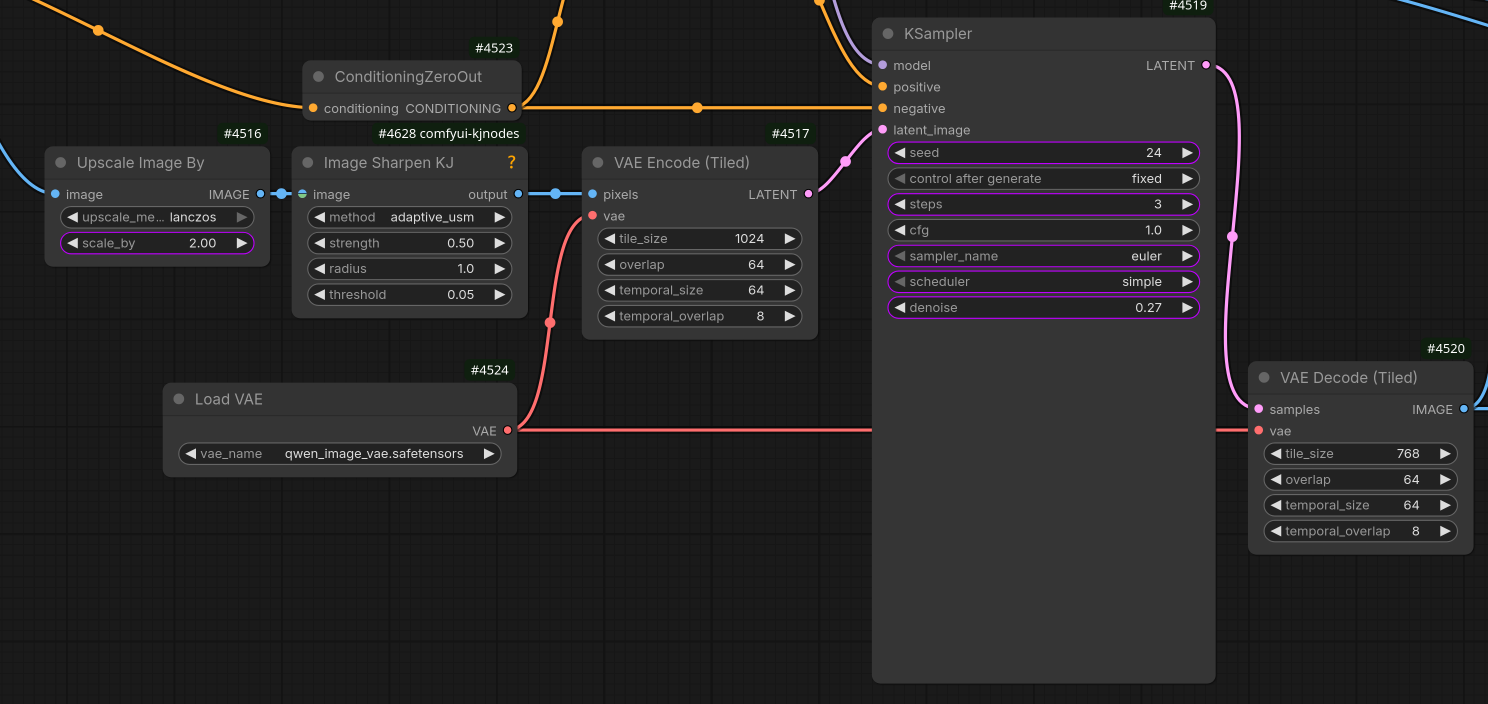The width and height of the screenshot is (1488, 704).
Task: Increase cfg value with right arrow
Action: point(1187,231)
